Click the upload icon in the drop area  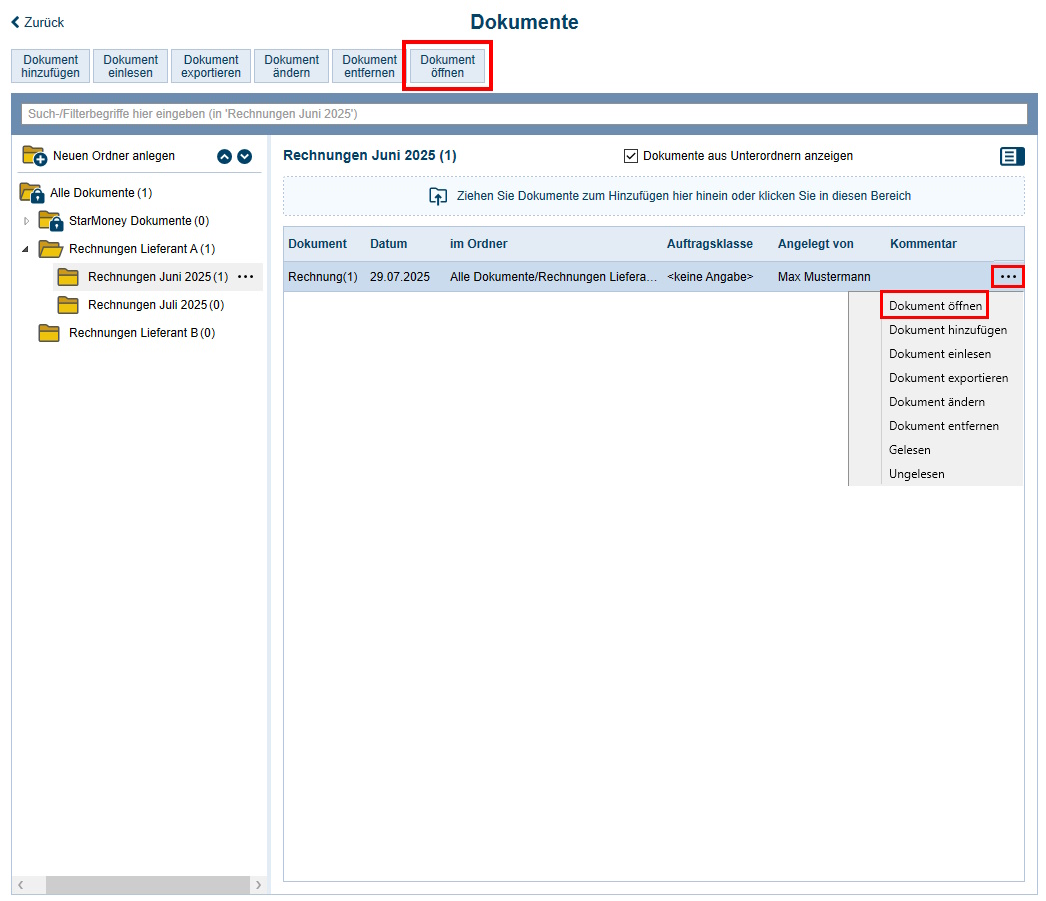click(x=438, y=196)
